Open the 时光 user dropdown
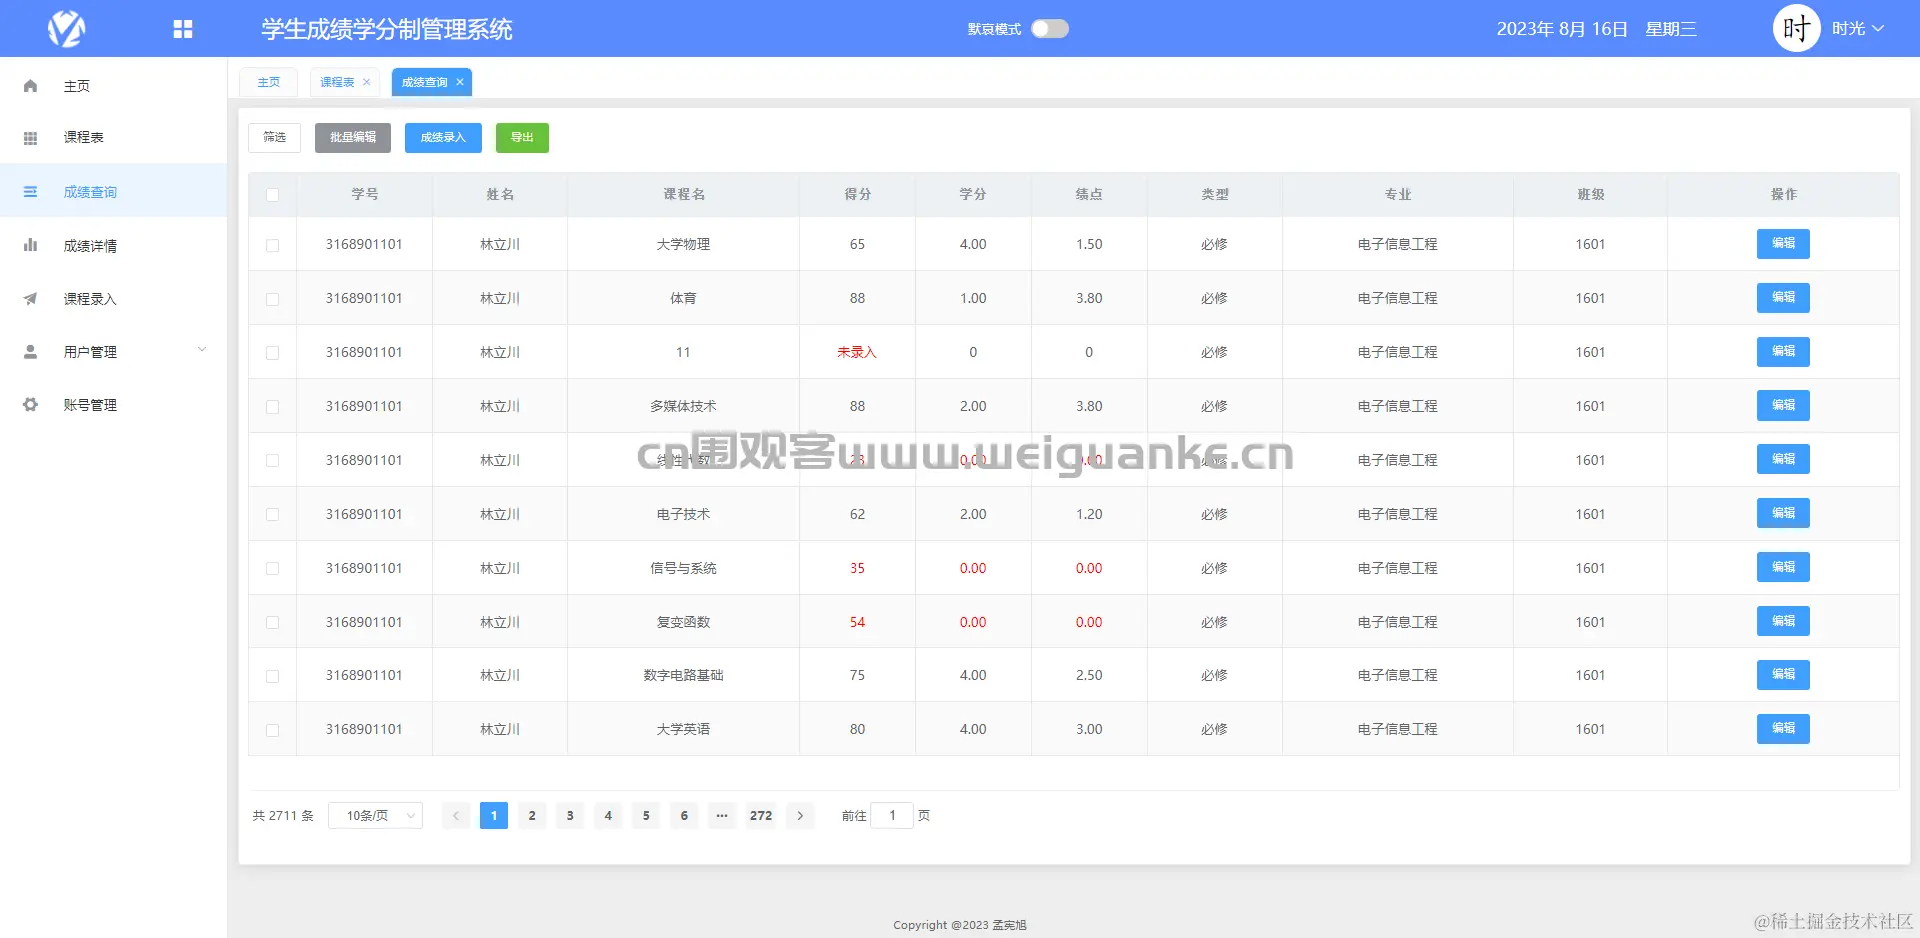 [x=1858, y=29]
